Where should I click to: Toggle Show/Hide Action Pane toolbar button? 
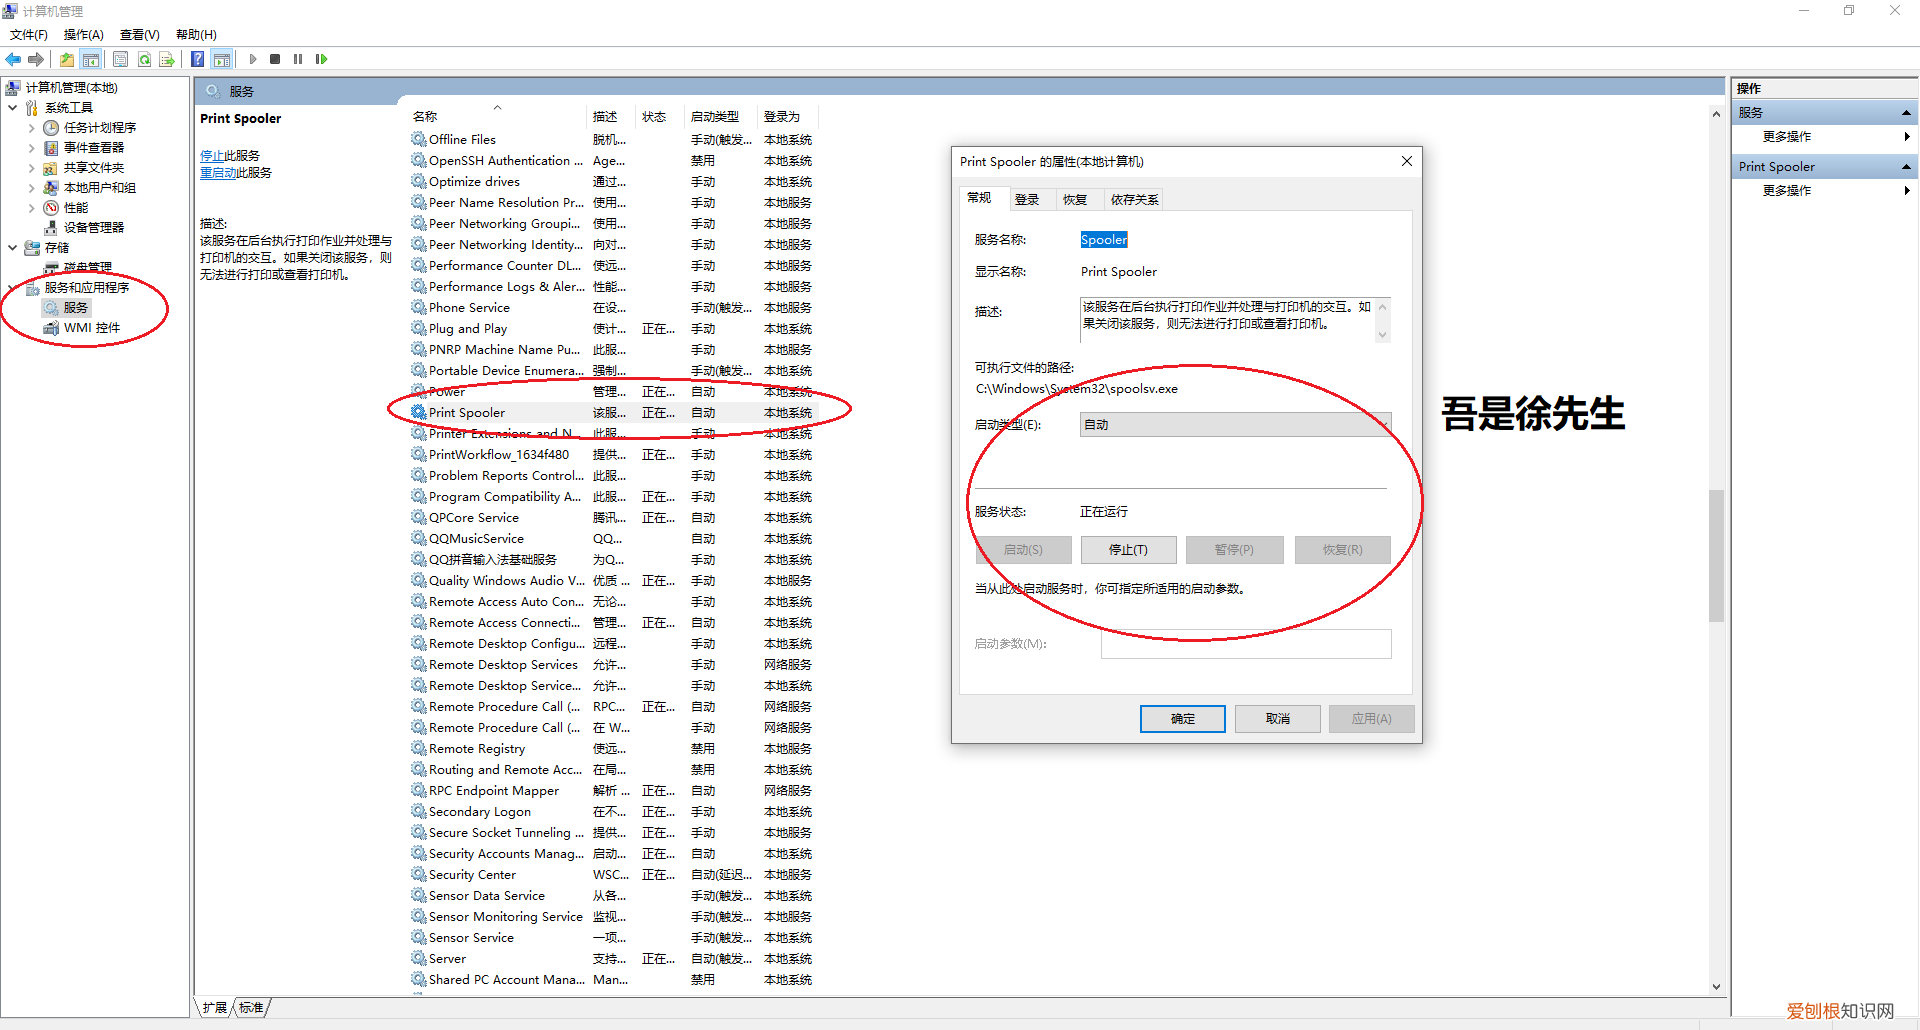click(x=221, y=59)
